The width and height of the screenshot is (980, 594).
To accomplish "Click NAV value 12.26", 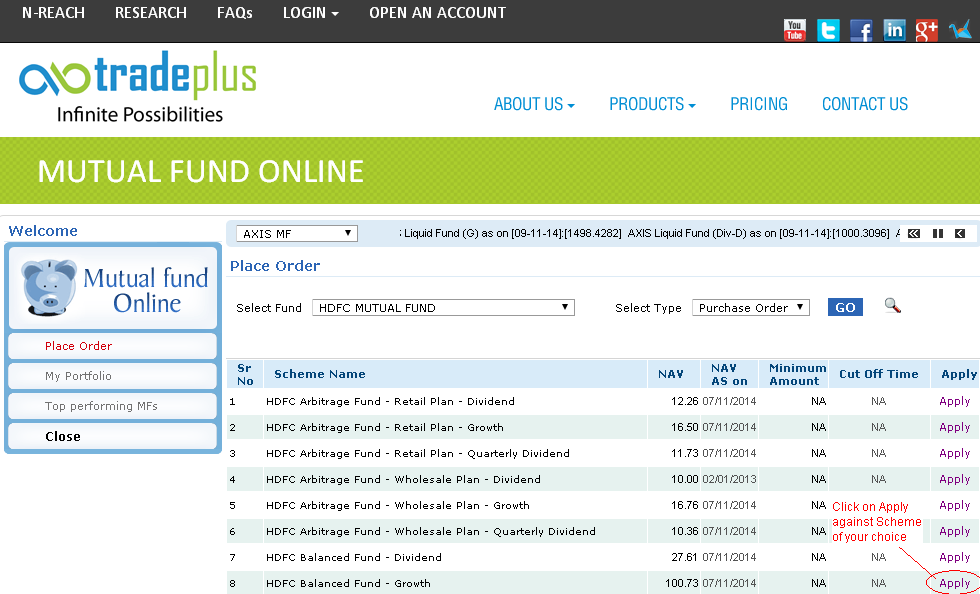I will click(x=684, y=401).
